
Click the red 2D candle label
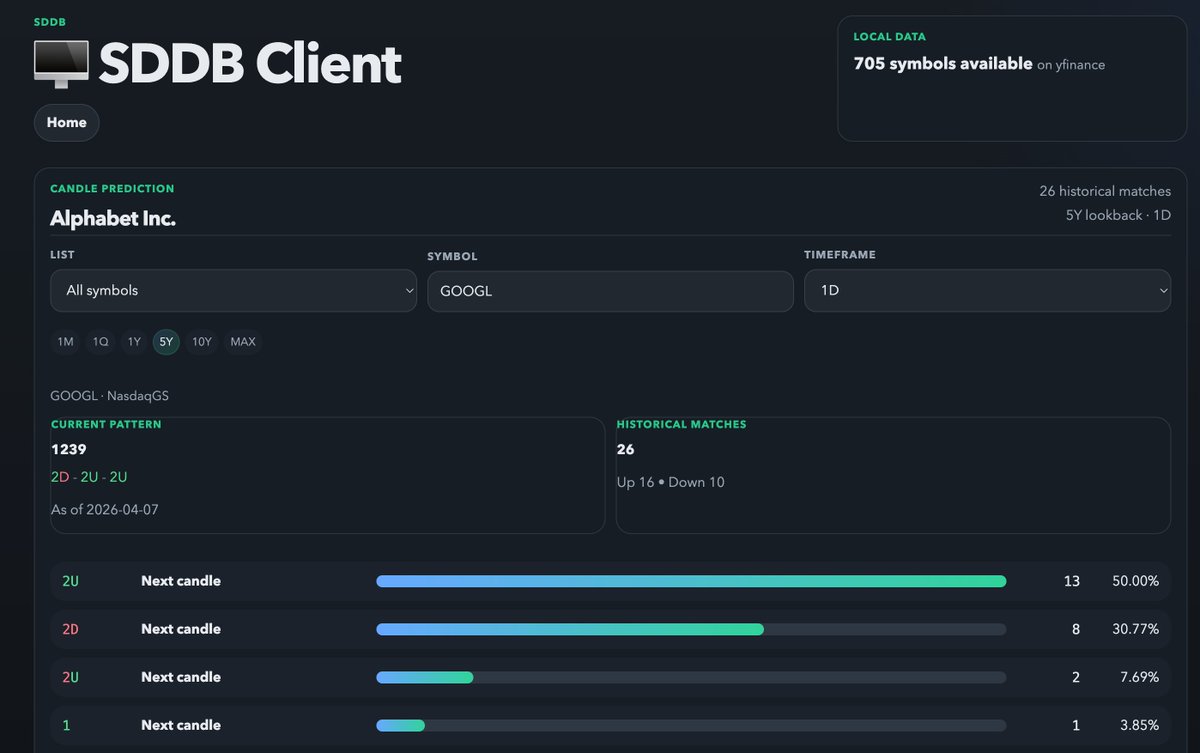click(x=70, y=629)
